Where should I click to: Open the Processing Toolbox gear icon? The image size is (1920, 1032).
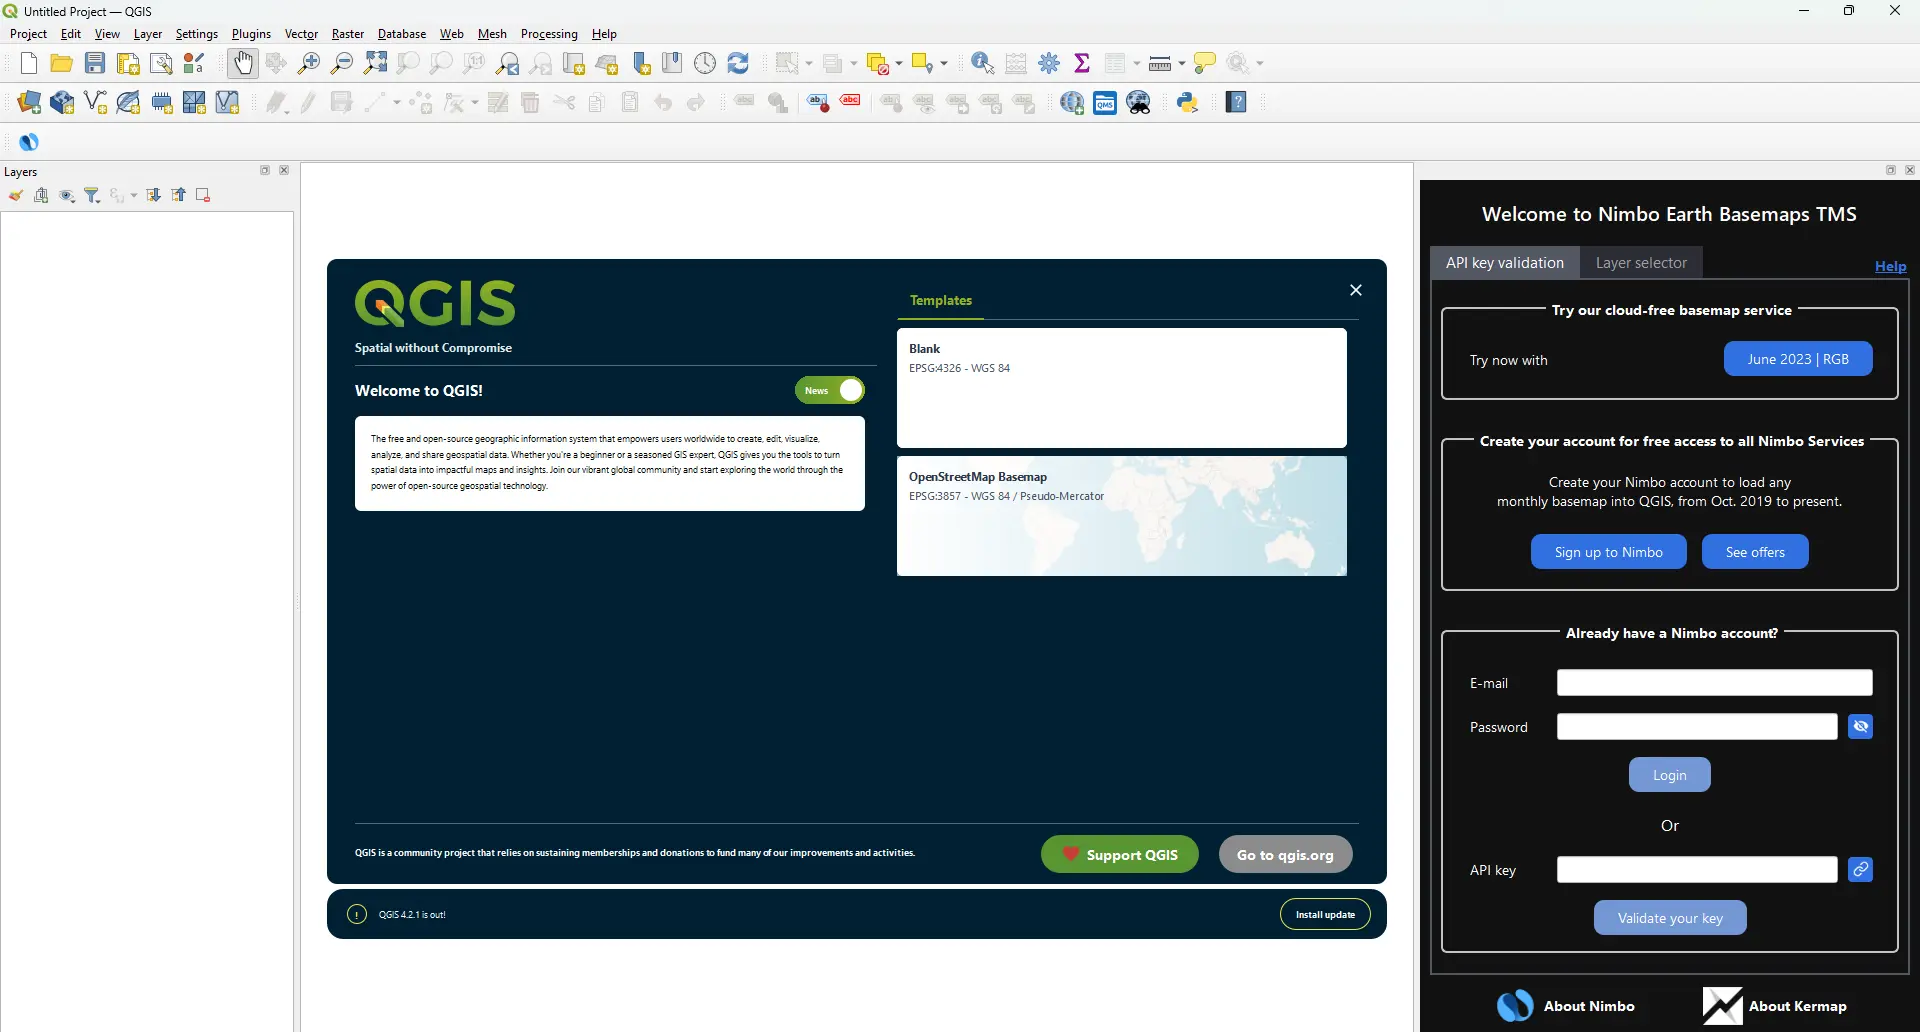click(x=1049, y=63)
